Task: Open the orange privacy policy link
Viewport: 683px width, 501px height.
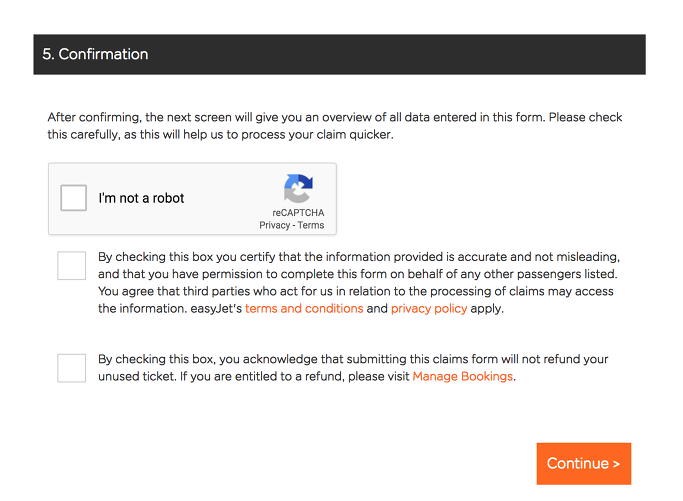Action: pyautogui.click(x=429, y=308)
